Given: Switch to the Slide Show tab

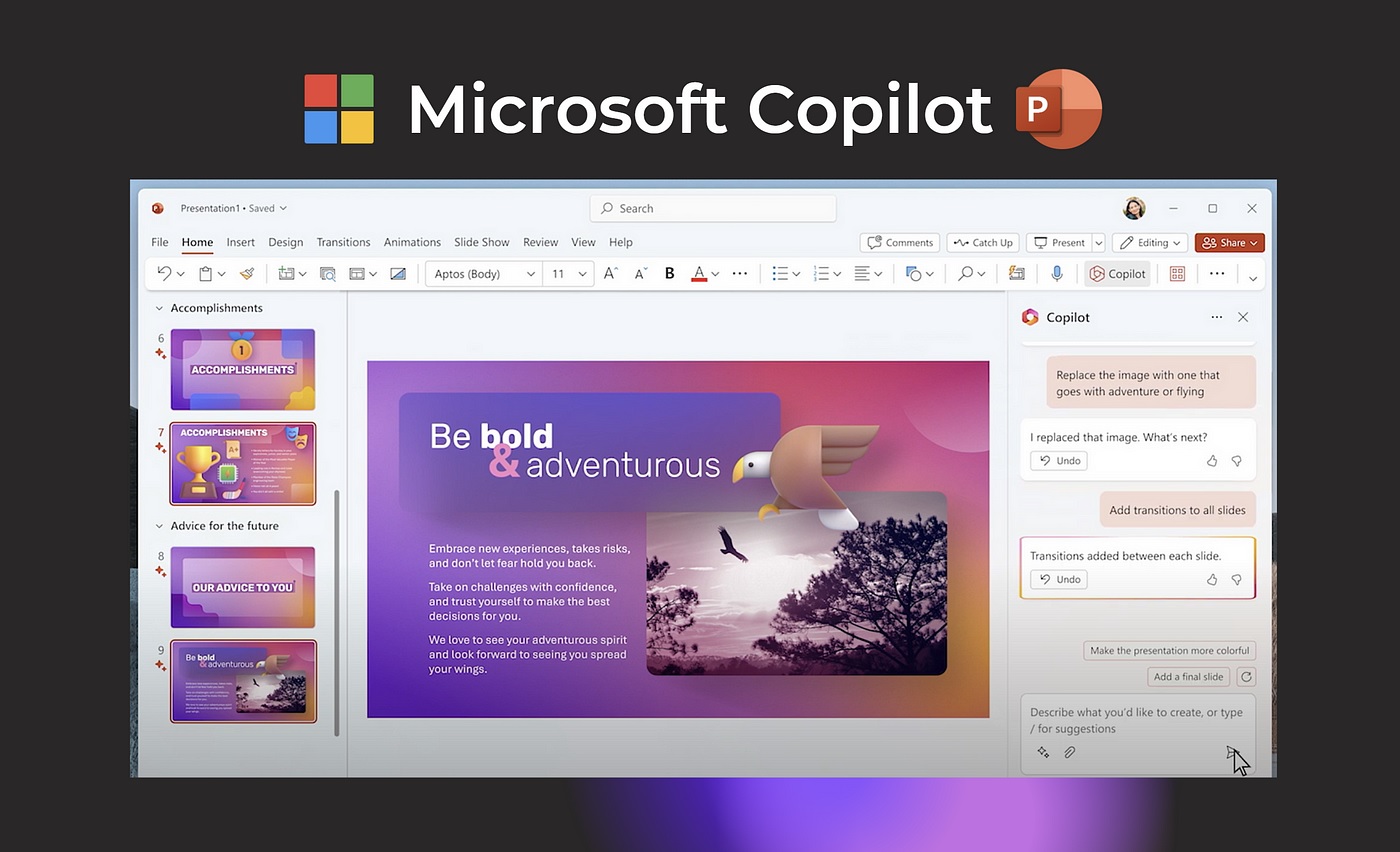Looking at the screenshot, I should point(482,242).
